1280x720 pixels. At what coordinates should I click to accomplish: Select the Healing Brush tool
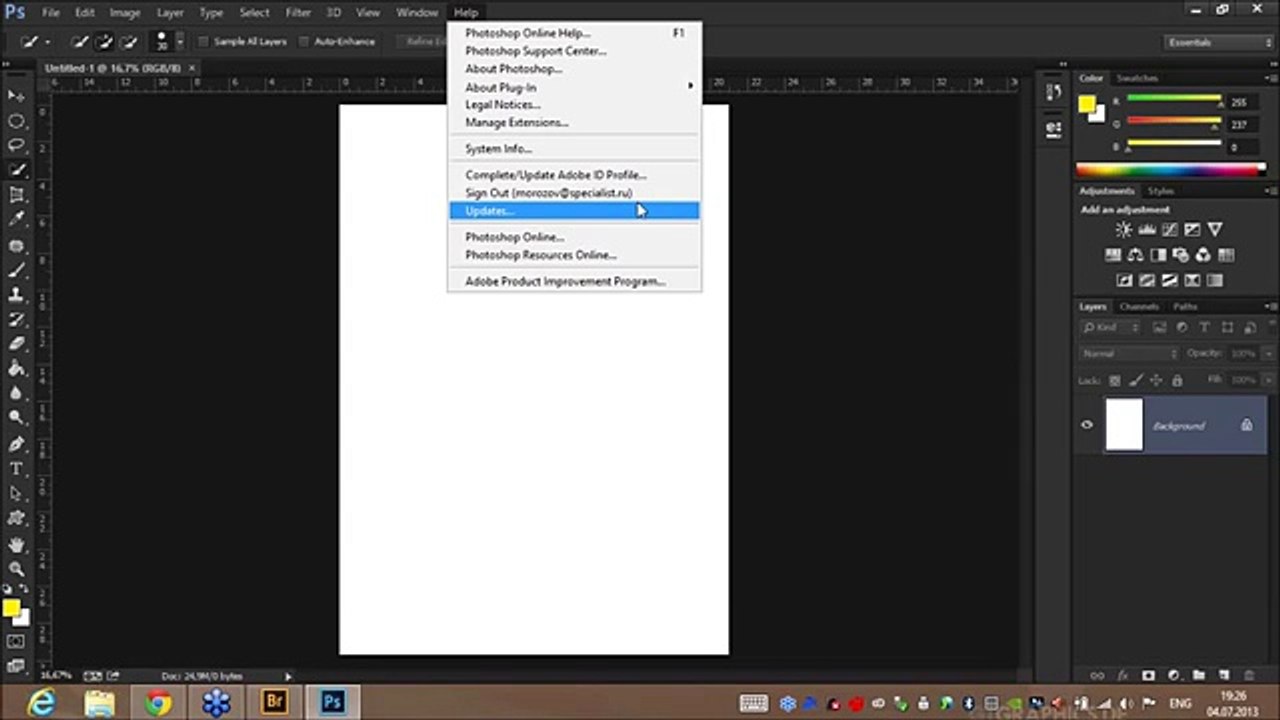[x=16, y=246]
